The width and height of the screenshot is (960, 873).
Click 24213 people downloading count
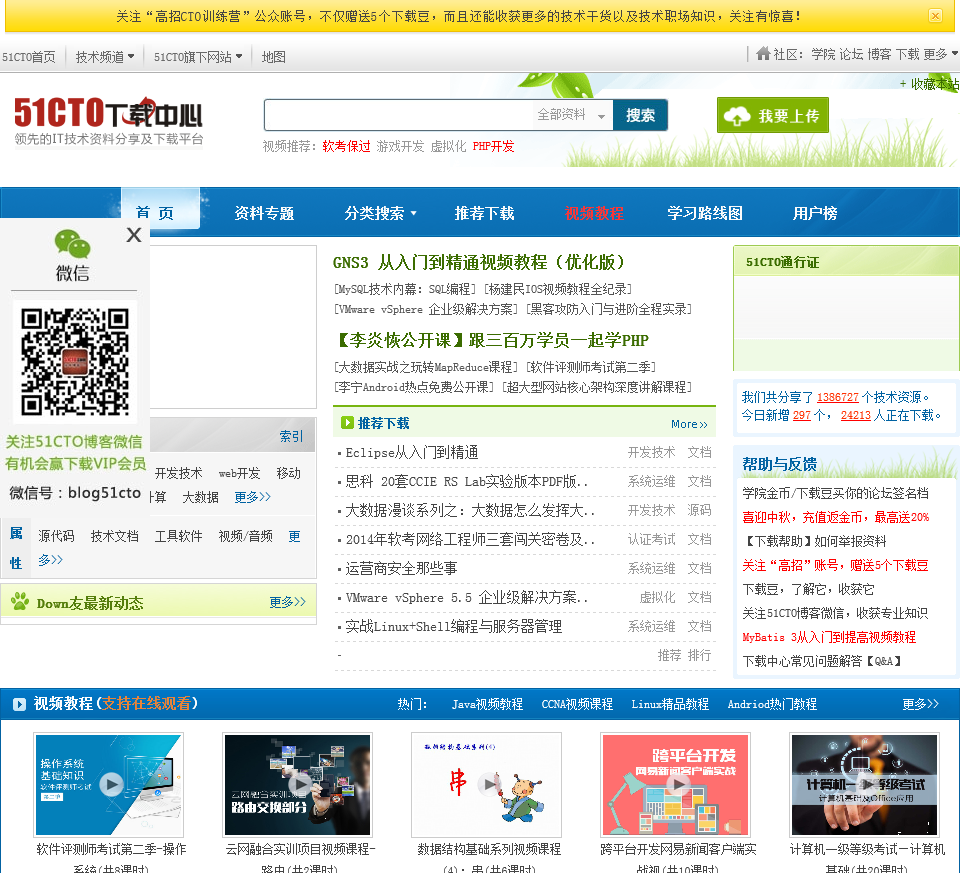pos(855,416)
